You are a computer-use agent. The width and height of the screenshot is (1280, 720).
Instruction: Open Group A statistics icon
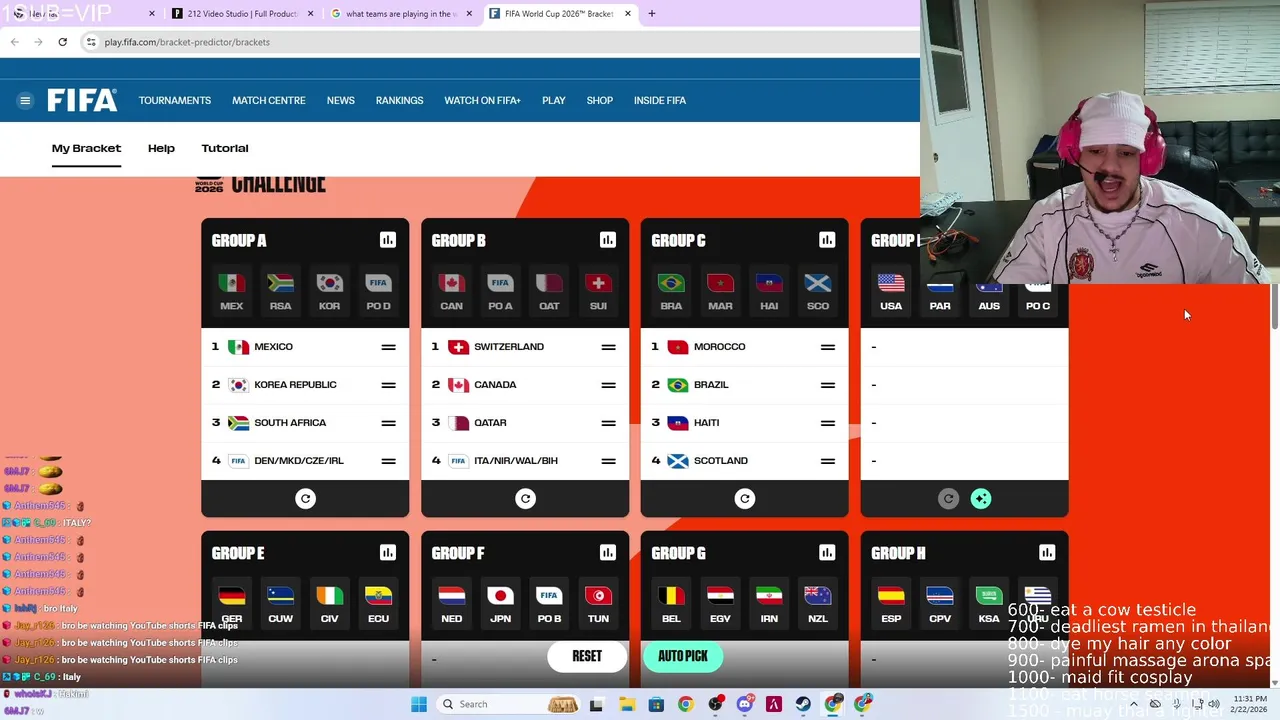coord(388,240)
